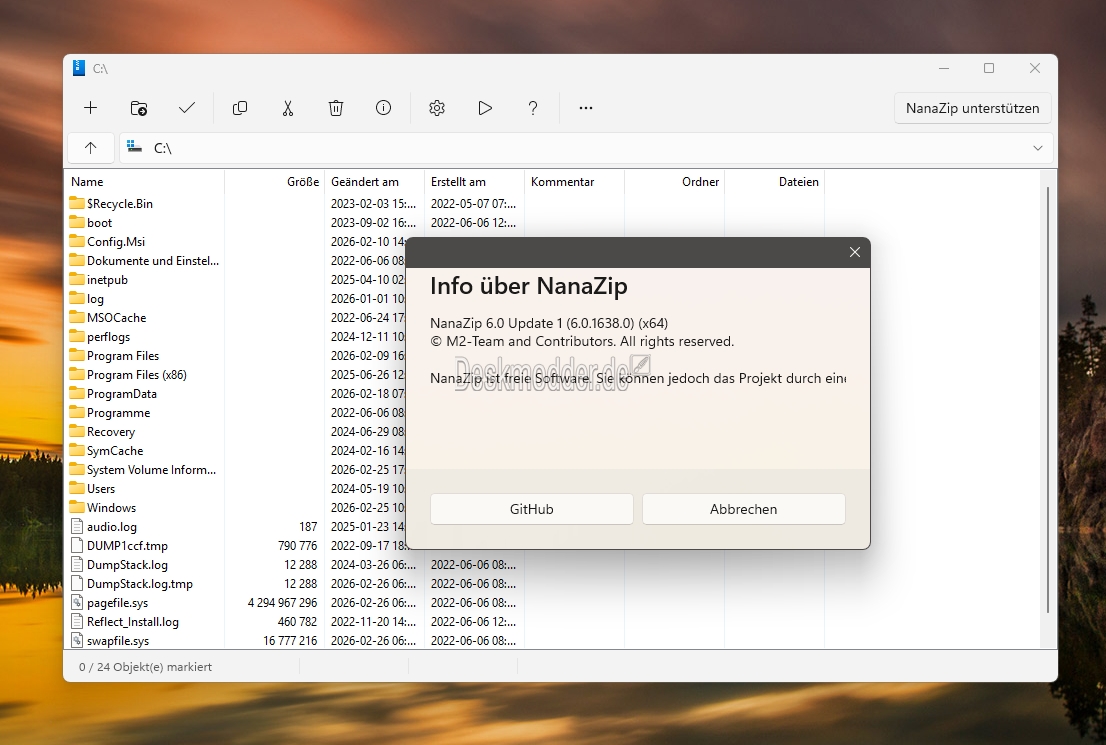The image size is (1106, 745).
Task: Open settings with the gear icon
Action: coord(437,108)
